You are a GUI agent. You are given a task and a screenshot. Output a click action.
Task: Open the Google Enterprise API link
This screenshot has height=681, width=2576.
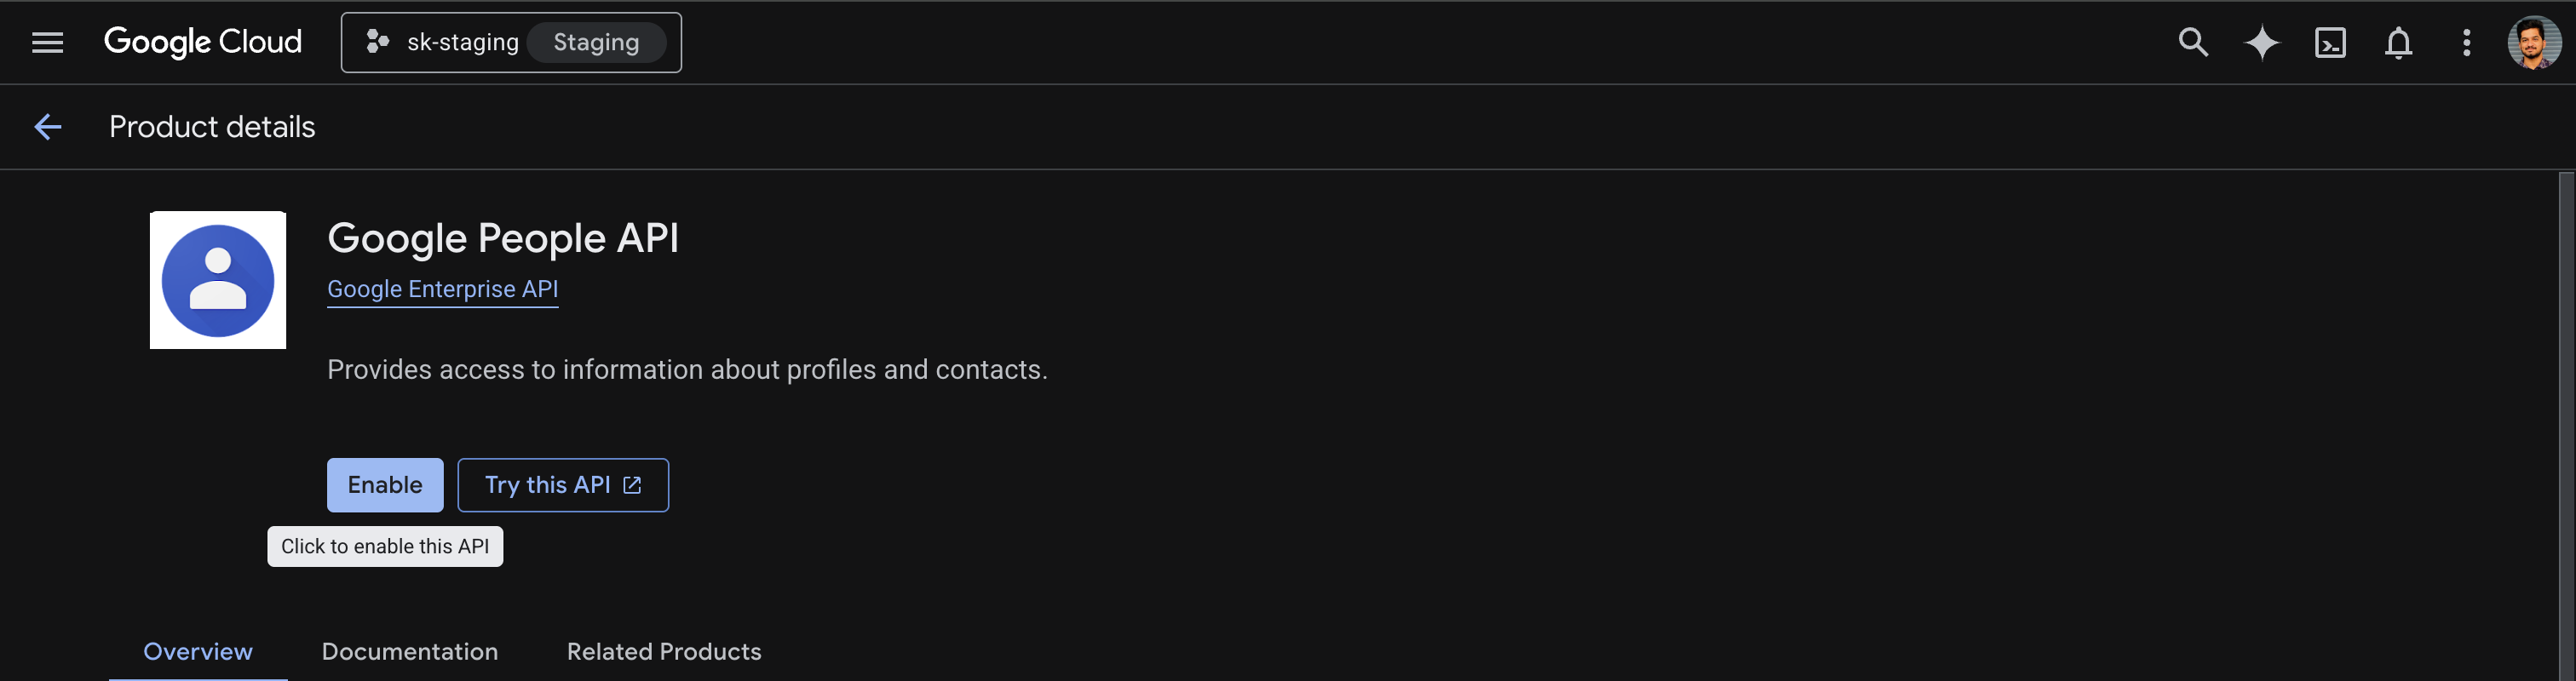[442, 289]
